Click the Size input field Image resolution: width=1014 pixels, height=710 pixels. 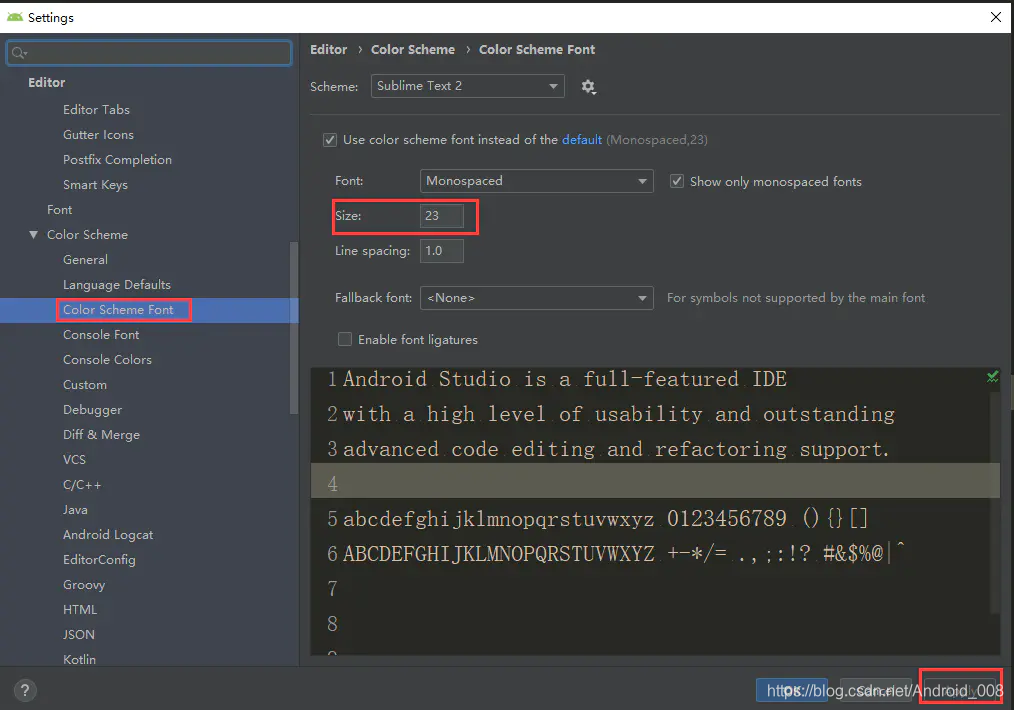[x=442, y=216]
